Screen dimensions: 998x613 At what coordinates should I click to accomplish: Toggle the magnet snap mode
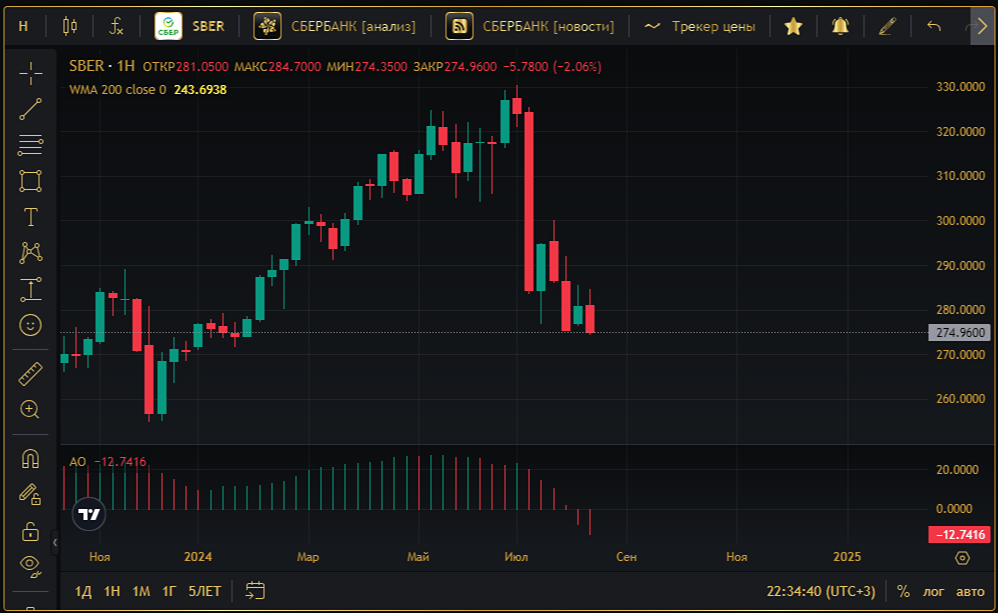pos(31,458)
